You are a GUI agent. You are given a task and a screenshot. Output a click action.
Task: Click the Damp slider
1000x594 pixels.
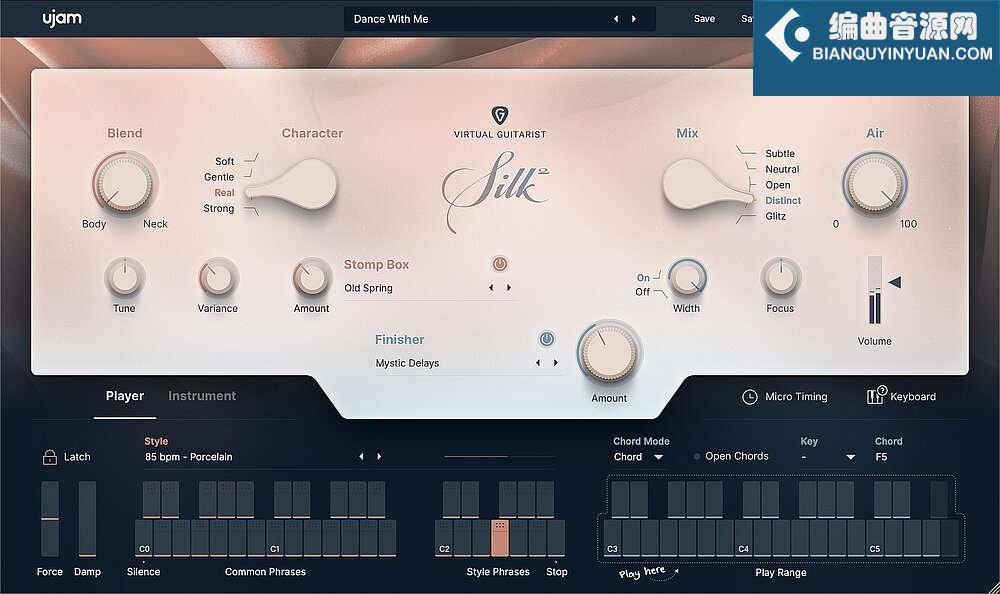[x=87, y=519]
